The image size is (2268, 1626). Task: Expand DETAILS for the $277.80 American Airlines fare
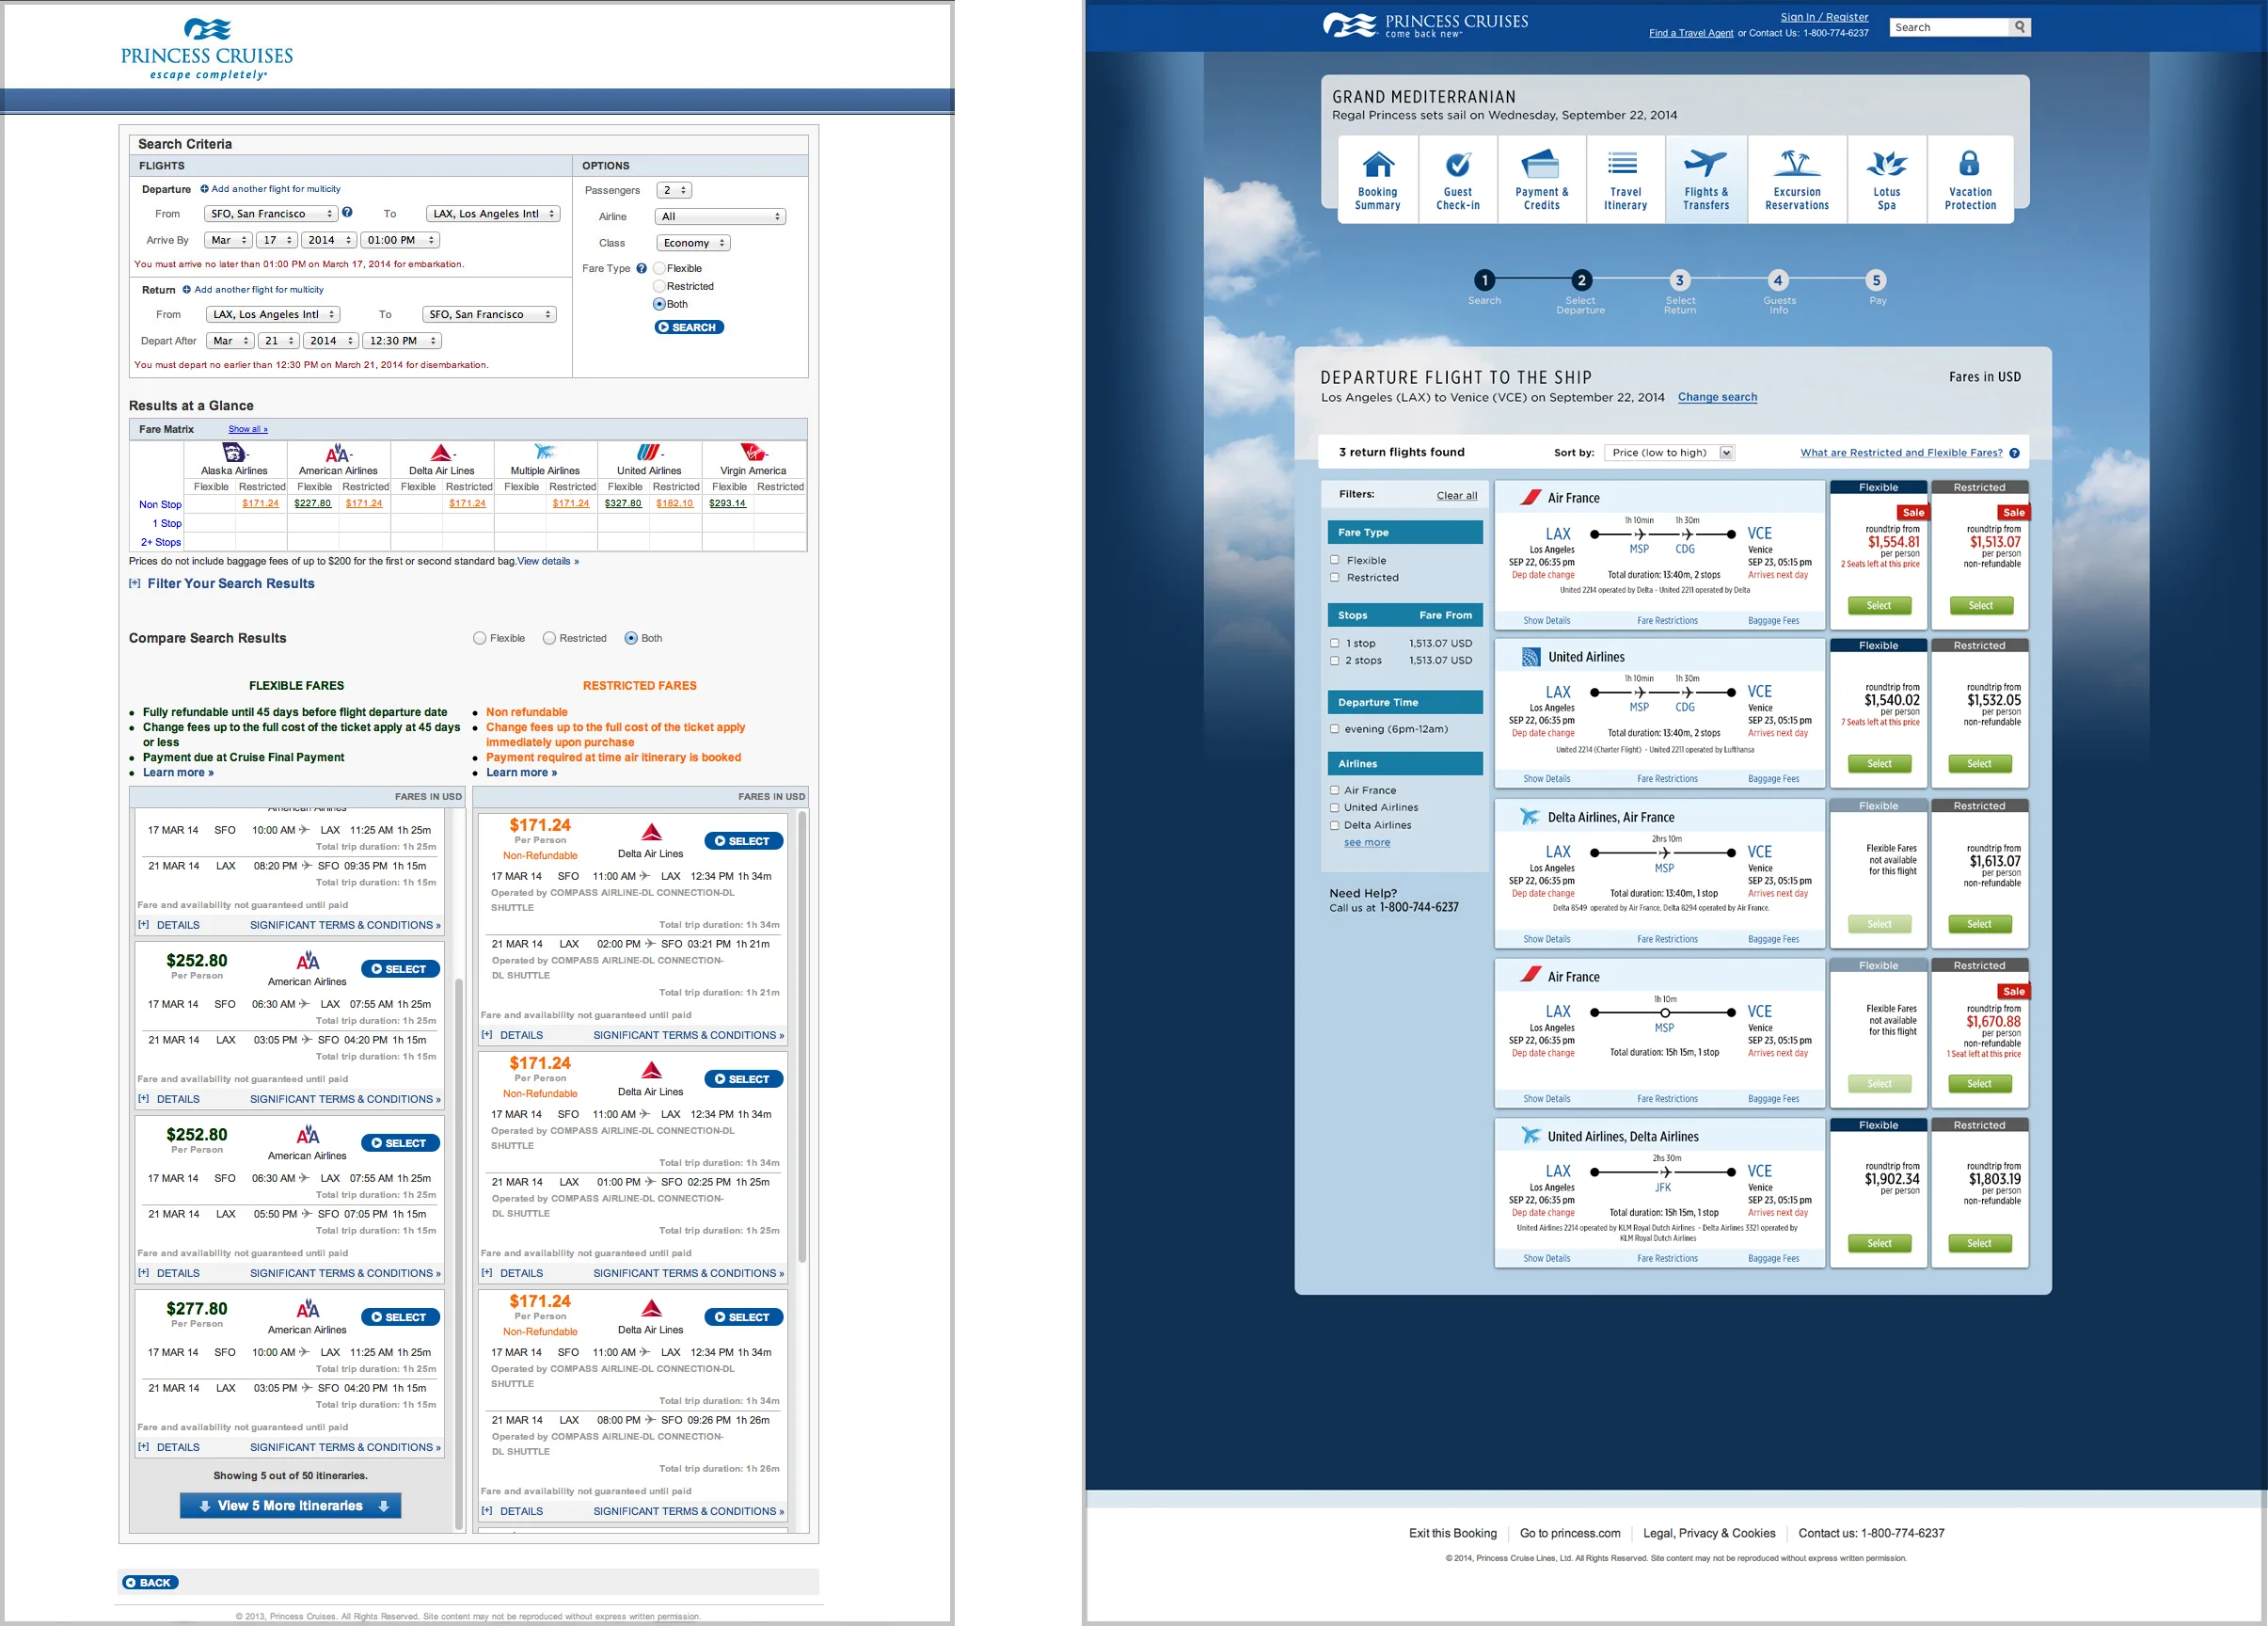point(169,1447)
